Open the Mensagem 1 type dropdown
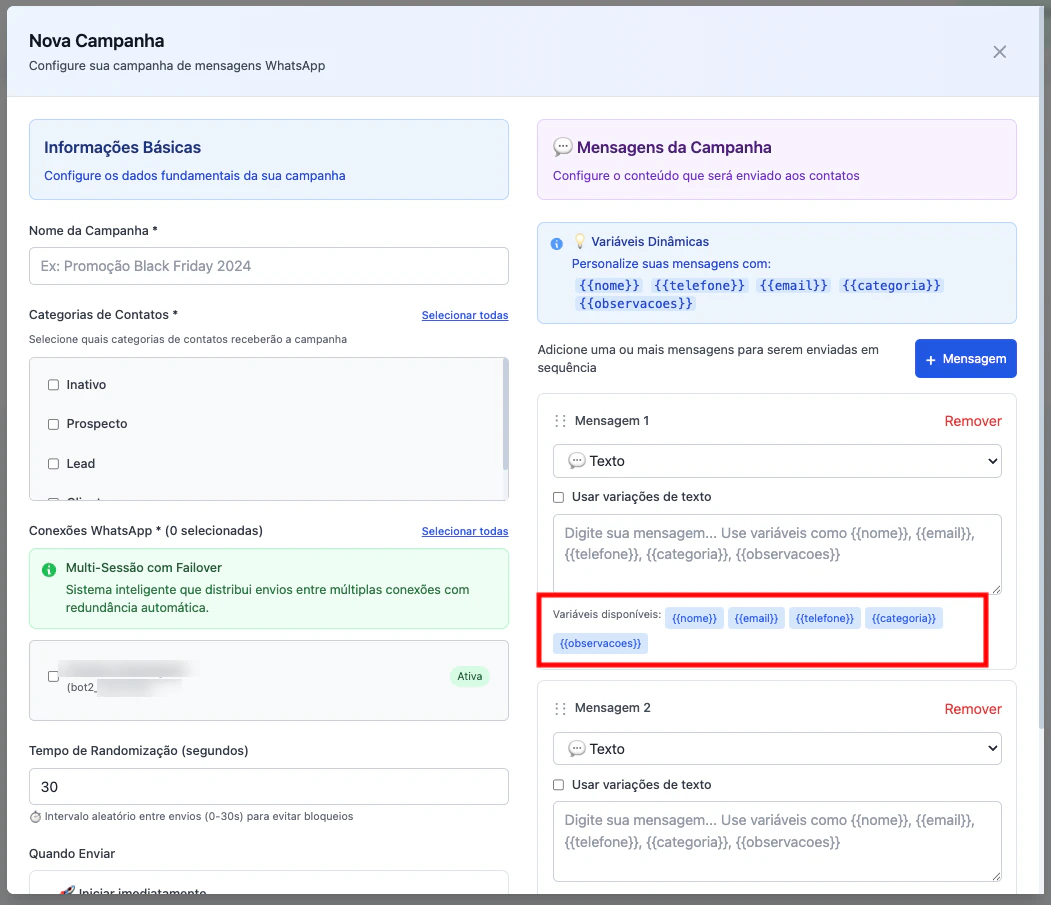This screenshot has width=1051, height=905. tap(777, 461)
